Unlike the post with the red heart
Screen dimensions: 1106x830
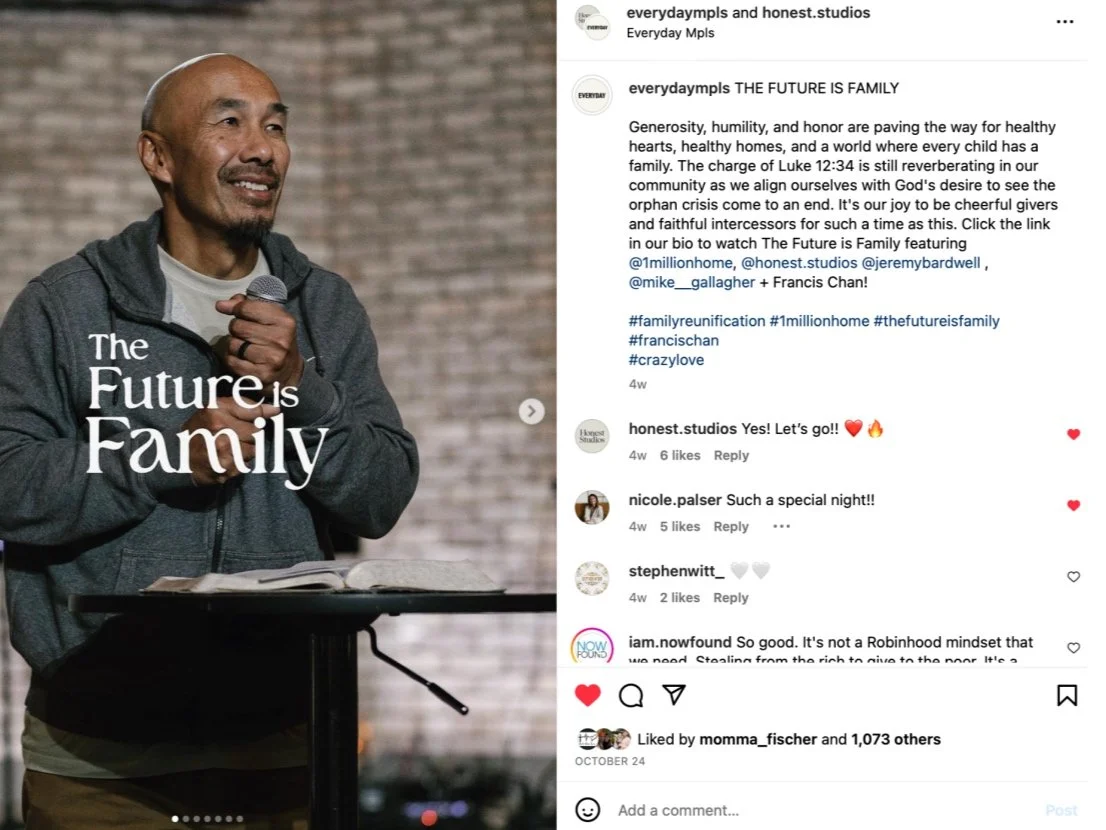[588, 695]
